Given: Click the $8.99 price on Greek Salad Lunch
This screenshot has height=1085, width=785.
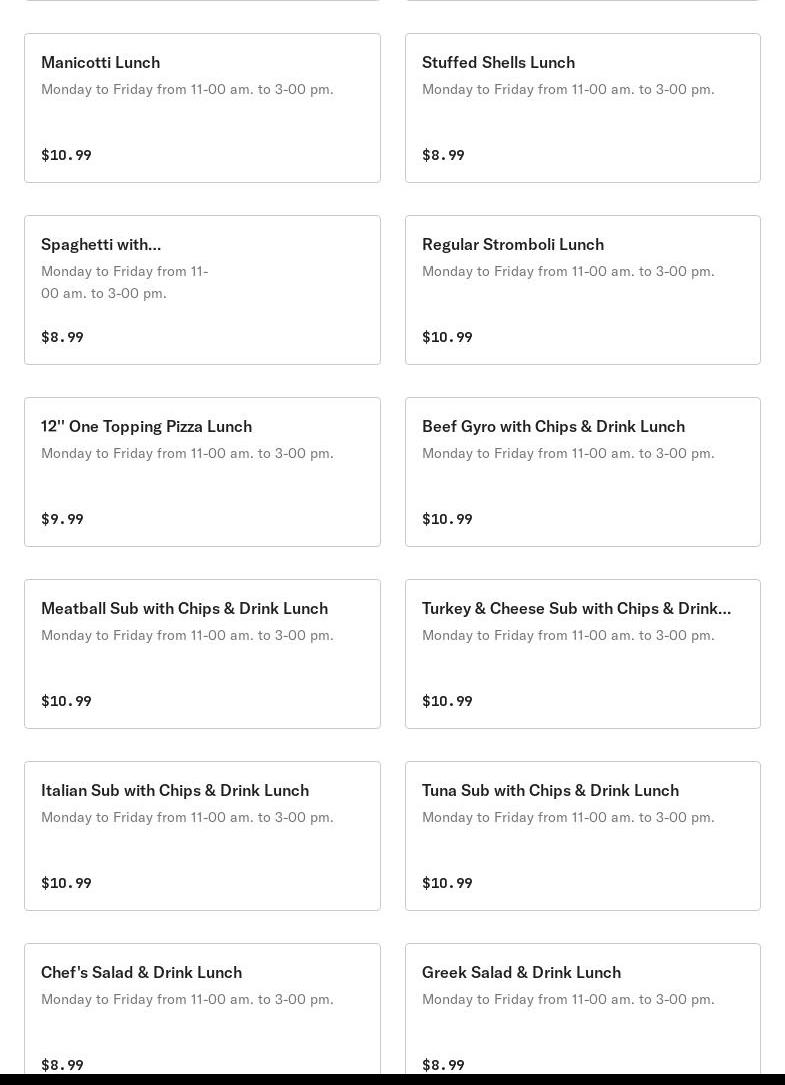Looking at the screenshot, I should [x=443, y=1064].
